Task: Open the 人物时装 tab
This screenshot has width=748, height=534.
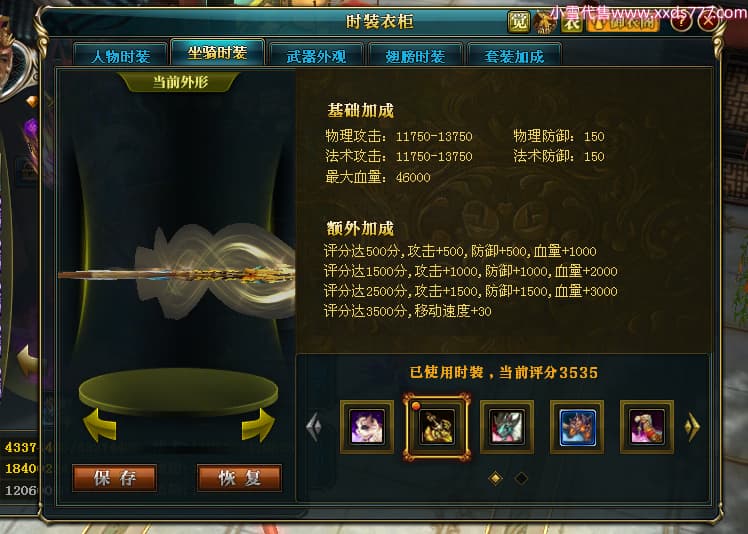Action: tap(120, 55)
